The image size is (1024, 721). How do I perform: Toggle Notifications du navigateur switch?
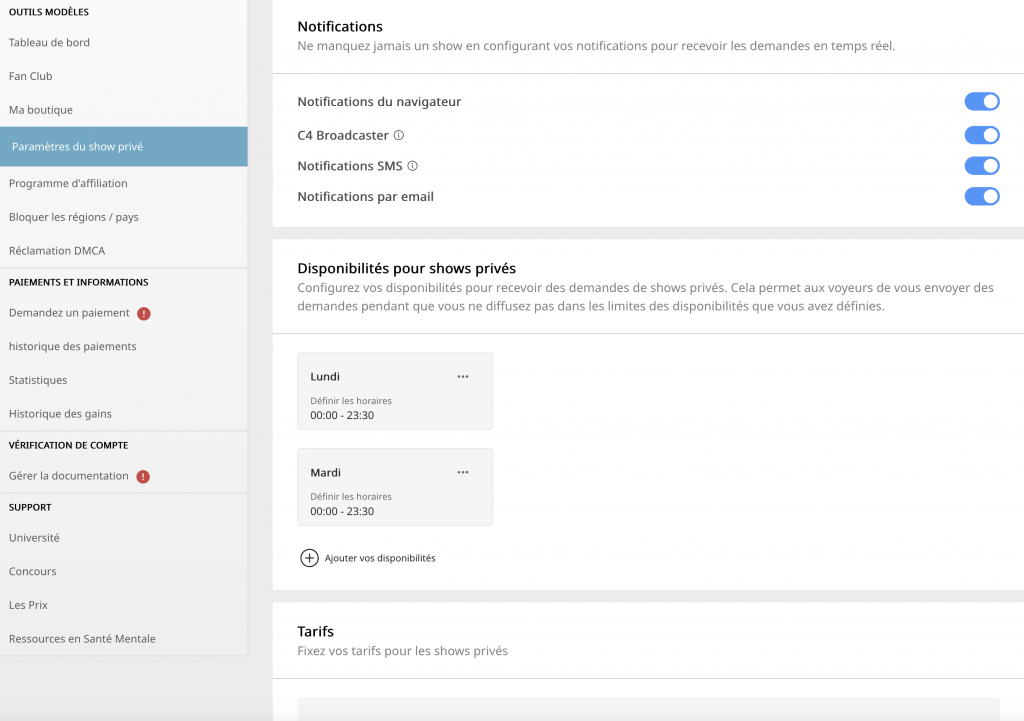coord(981,101)
